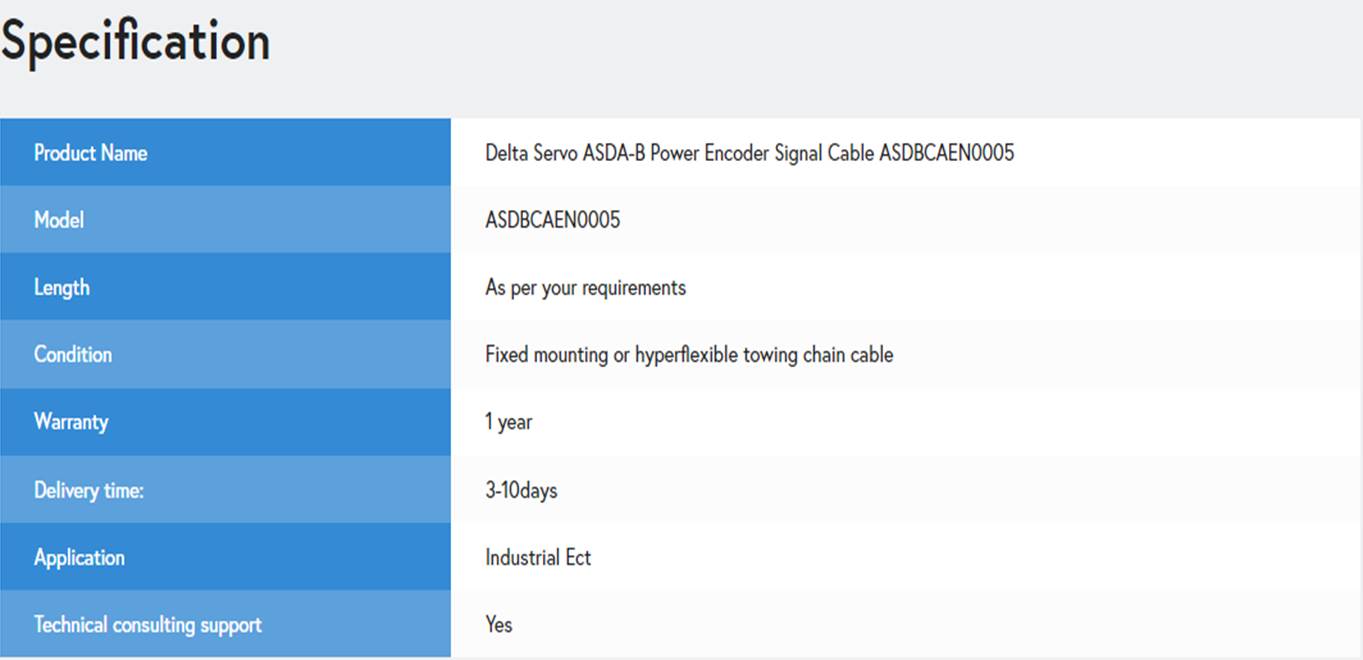This screenshot has width=1363, height=660.
Task: Click the Specification heading
Action: click(x=136, y=42)
